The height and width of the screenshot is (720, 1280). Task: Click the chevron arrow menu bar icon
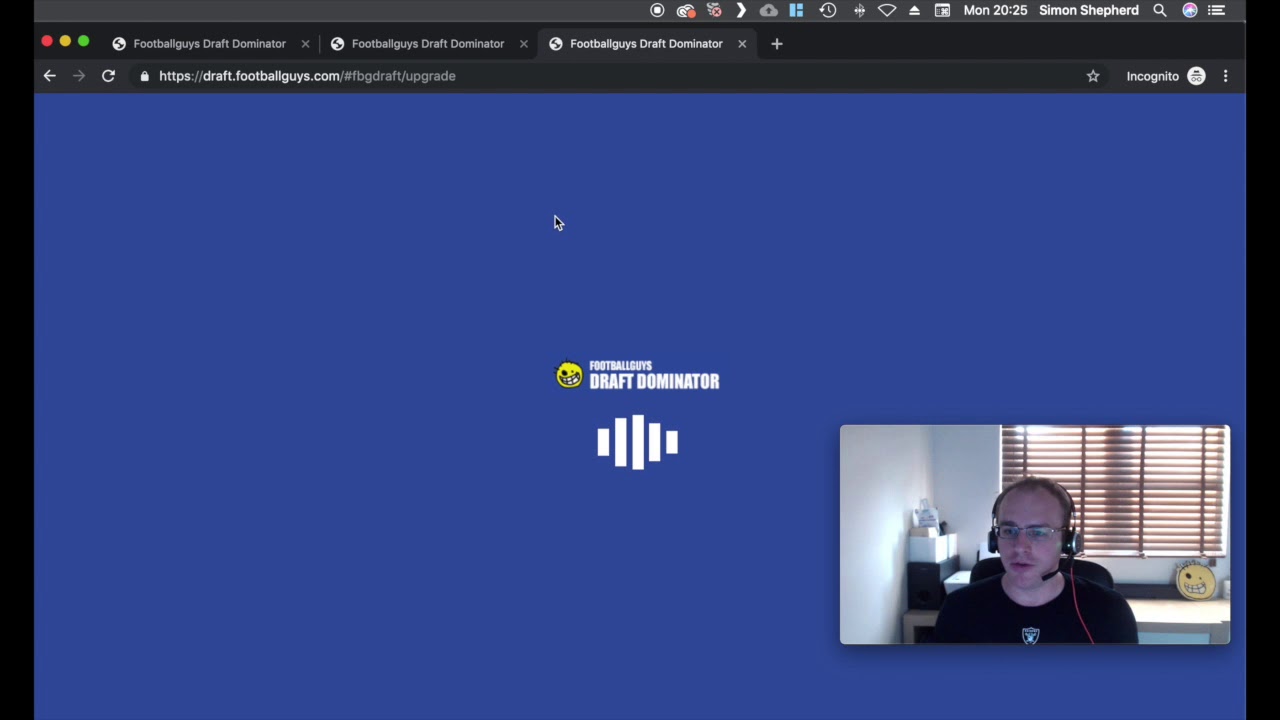pyautogui.click(x=741, y=10)
